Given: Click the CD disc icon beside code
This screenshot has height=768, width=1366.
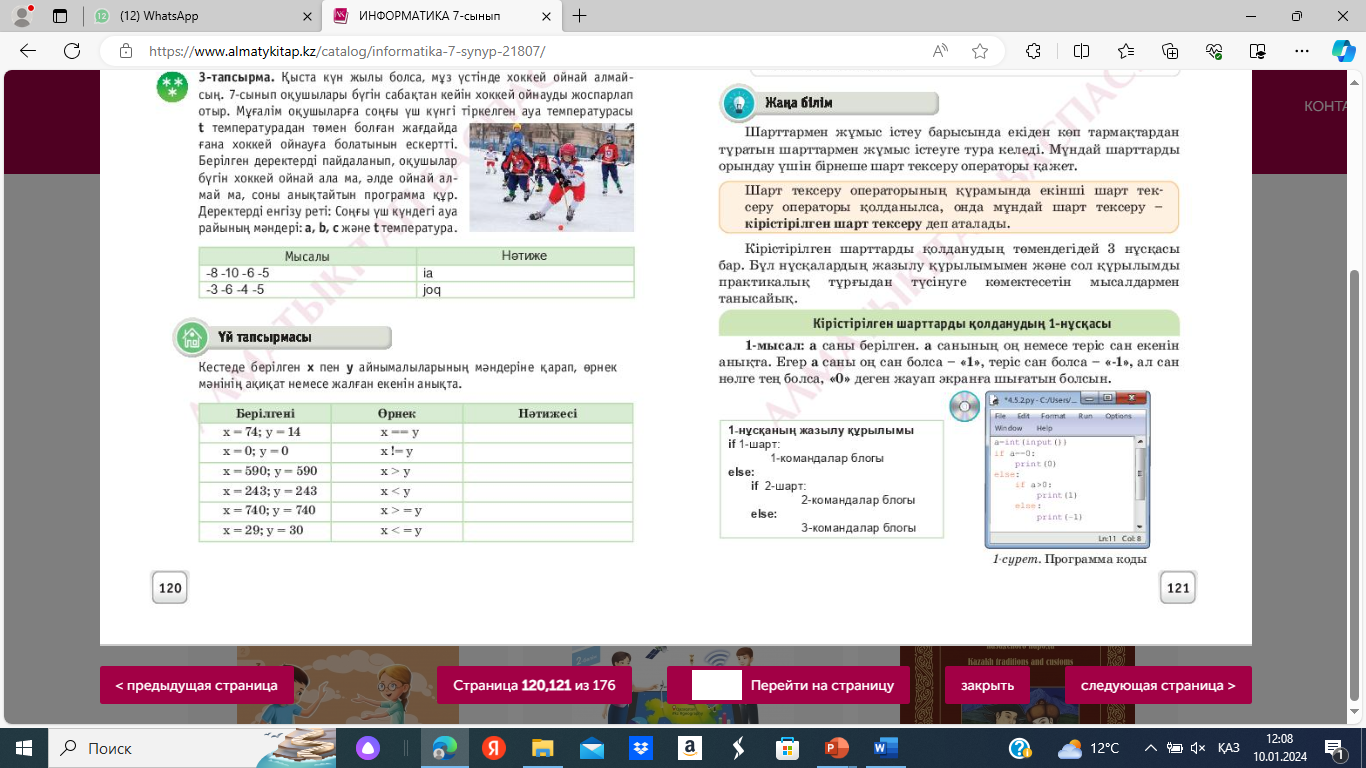Looking at the screenshot, I should point(964,406).
